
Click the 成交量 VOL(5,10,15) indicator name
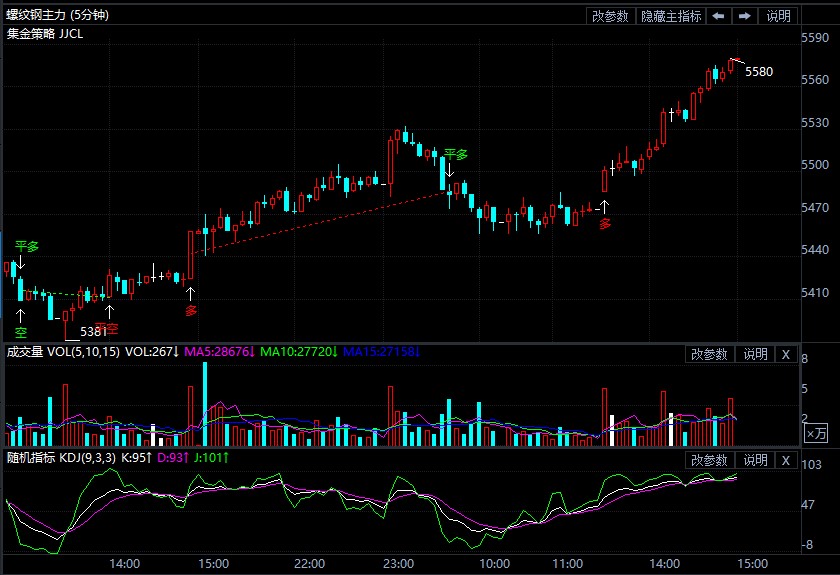point(63,352)
